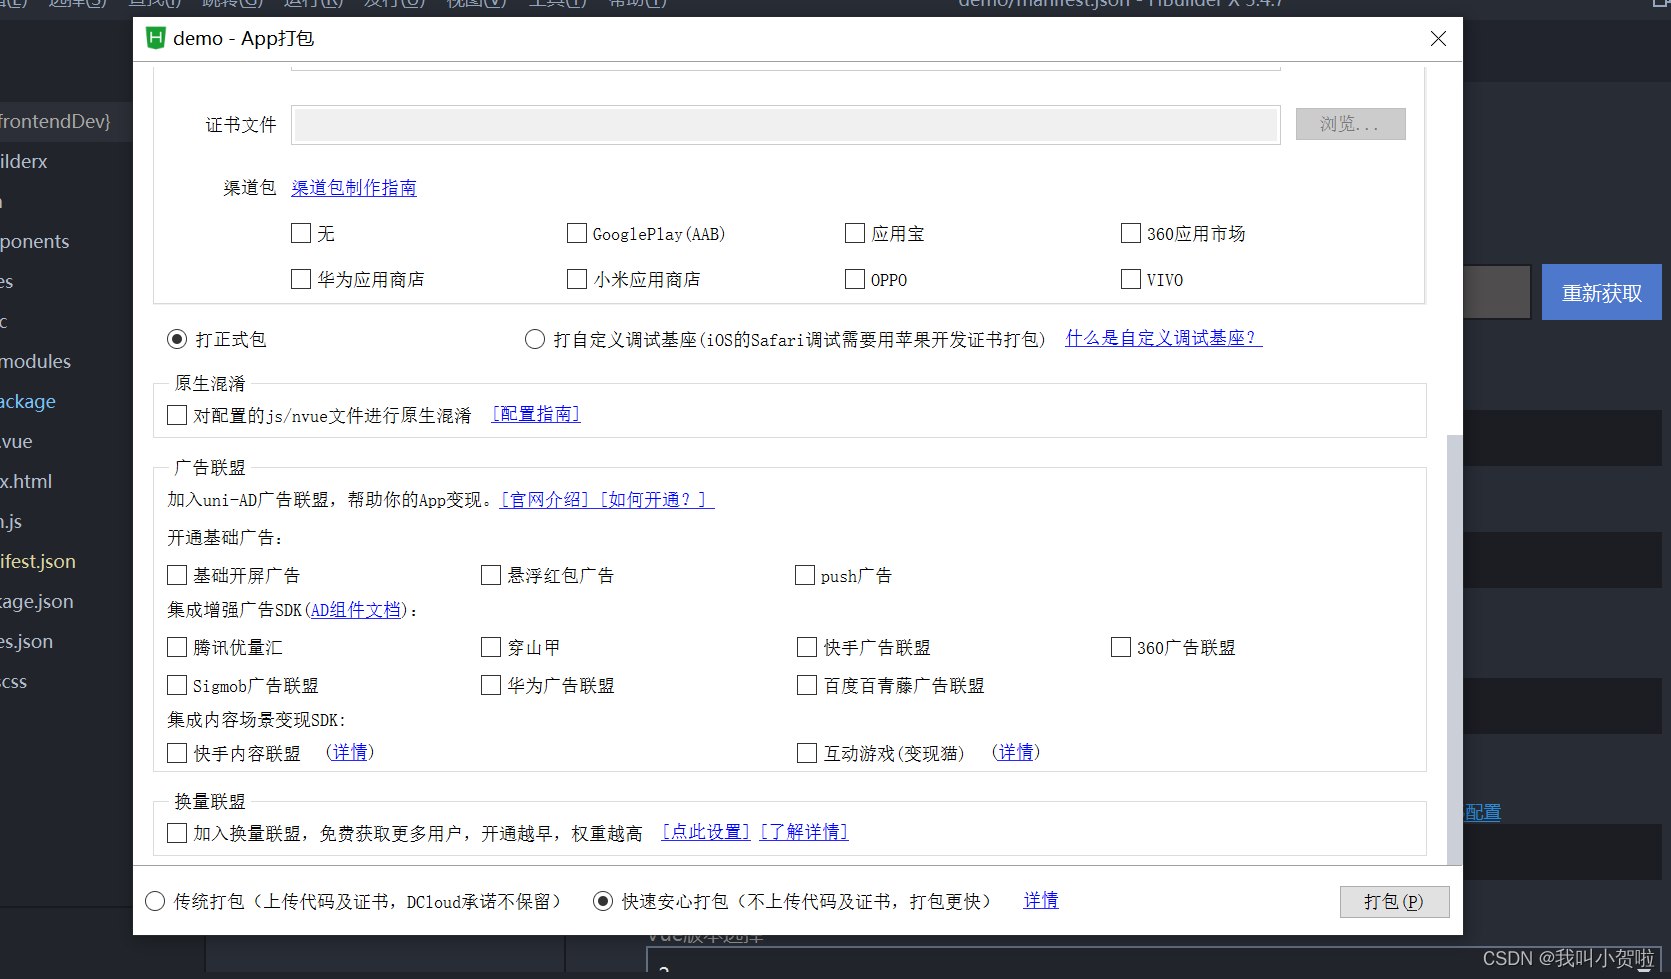Open the 如何开通? link

655,500
